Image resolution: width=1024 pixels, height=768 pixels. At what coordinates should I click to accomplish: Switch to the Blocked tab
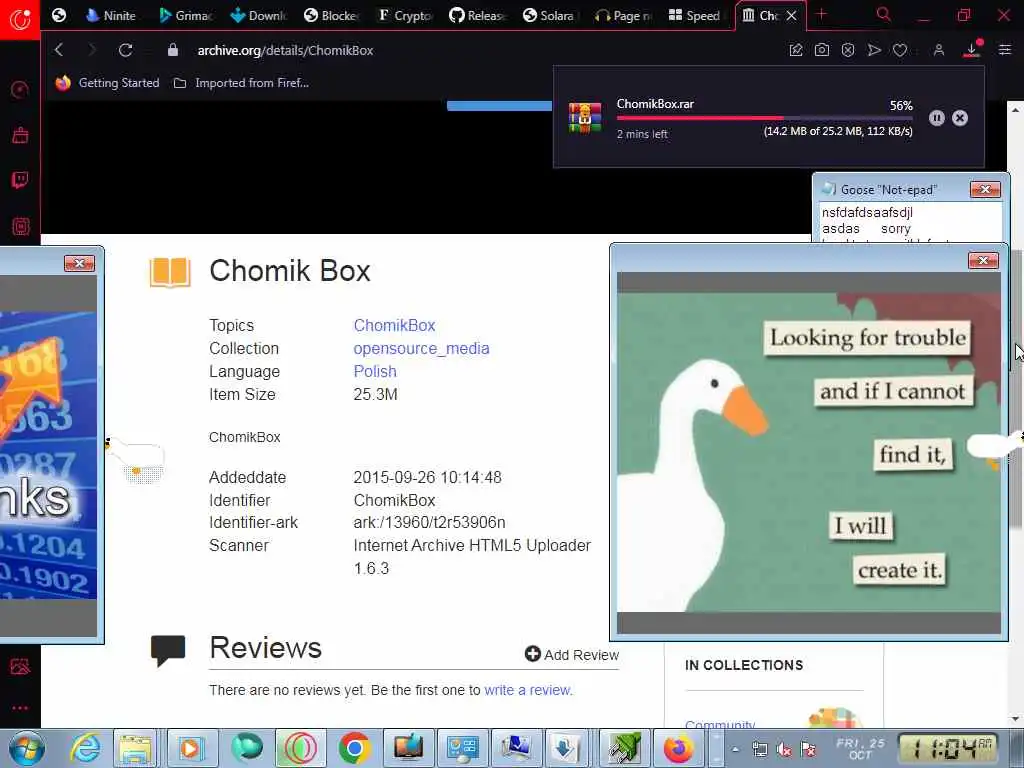(x=332, y=15)
